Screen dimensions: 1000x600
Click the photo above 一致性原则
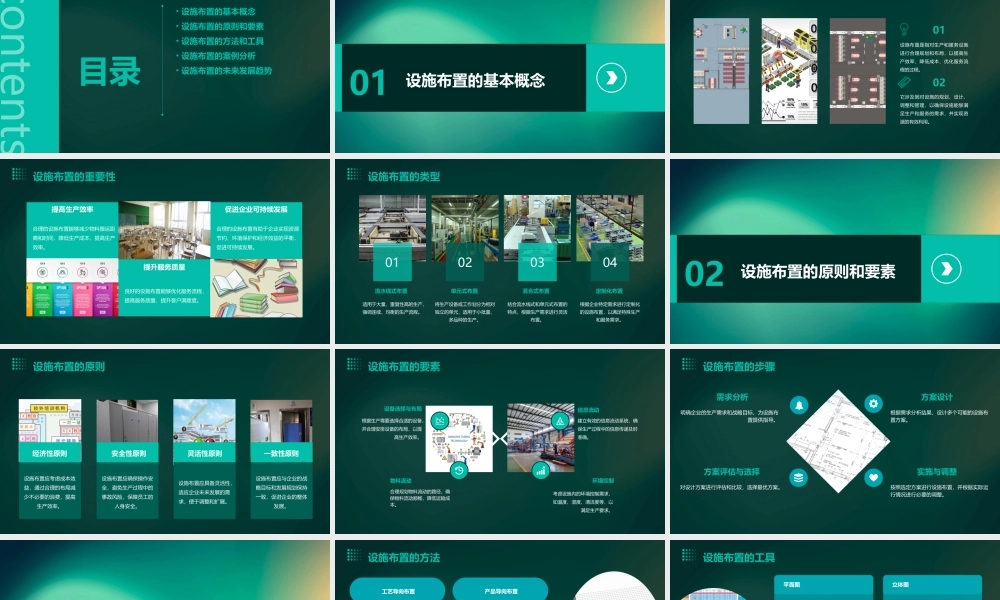pyautogui.click(x=281, y=421)
